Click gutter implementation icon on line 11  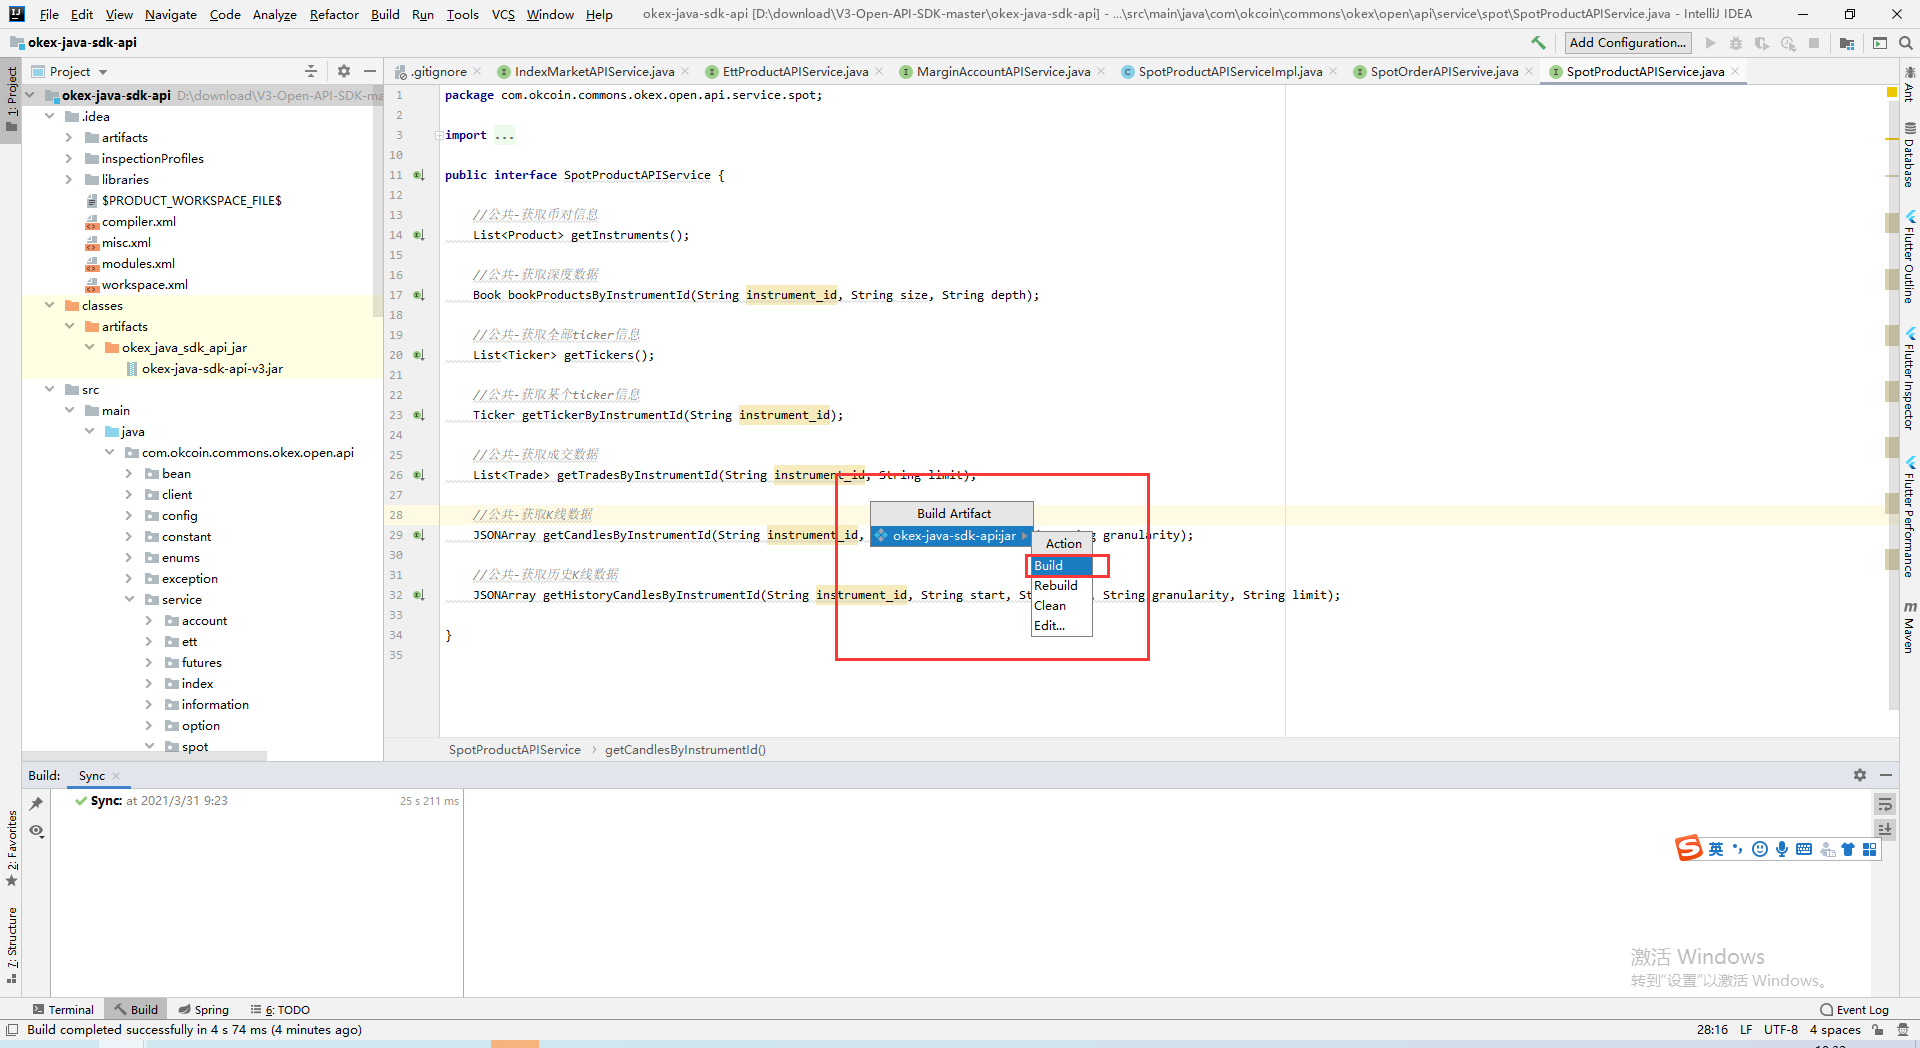pyautogui.click(x=419, y=175)
